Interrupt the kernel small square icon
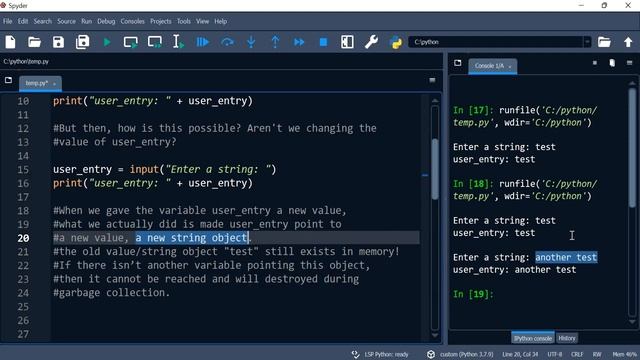 click(x=595, y=63)
